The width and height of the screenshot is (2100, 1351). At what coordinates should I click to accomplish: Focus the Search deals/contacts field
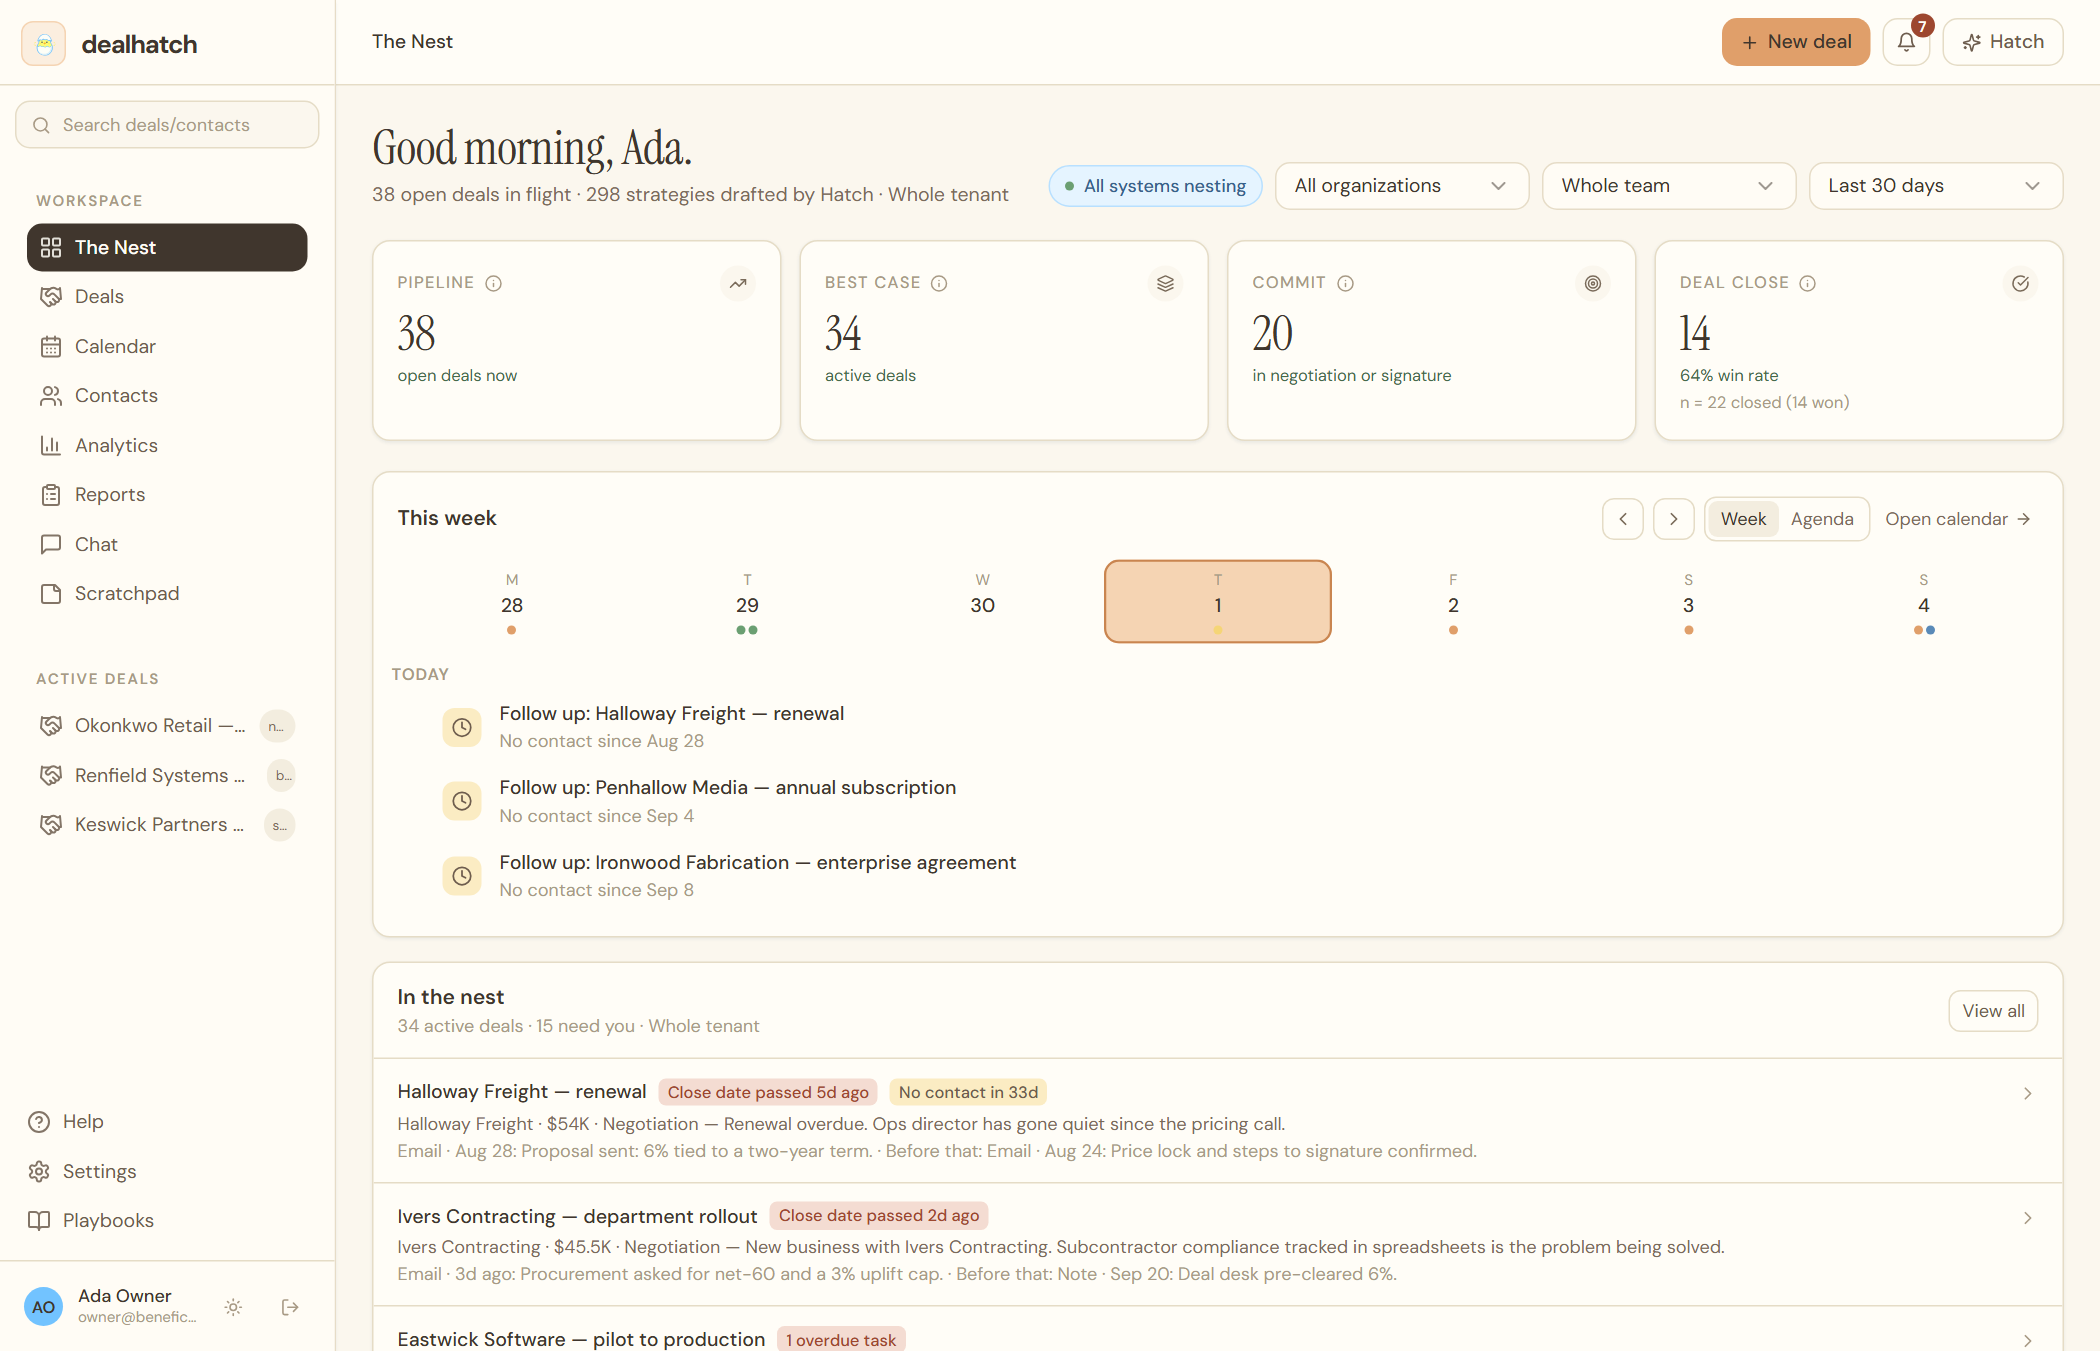tap(167, 125)
